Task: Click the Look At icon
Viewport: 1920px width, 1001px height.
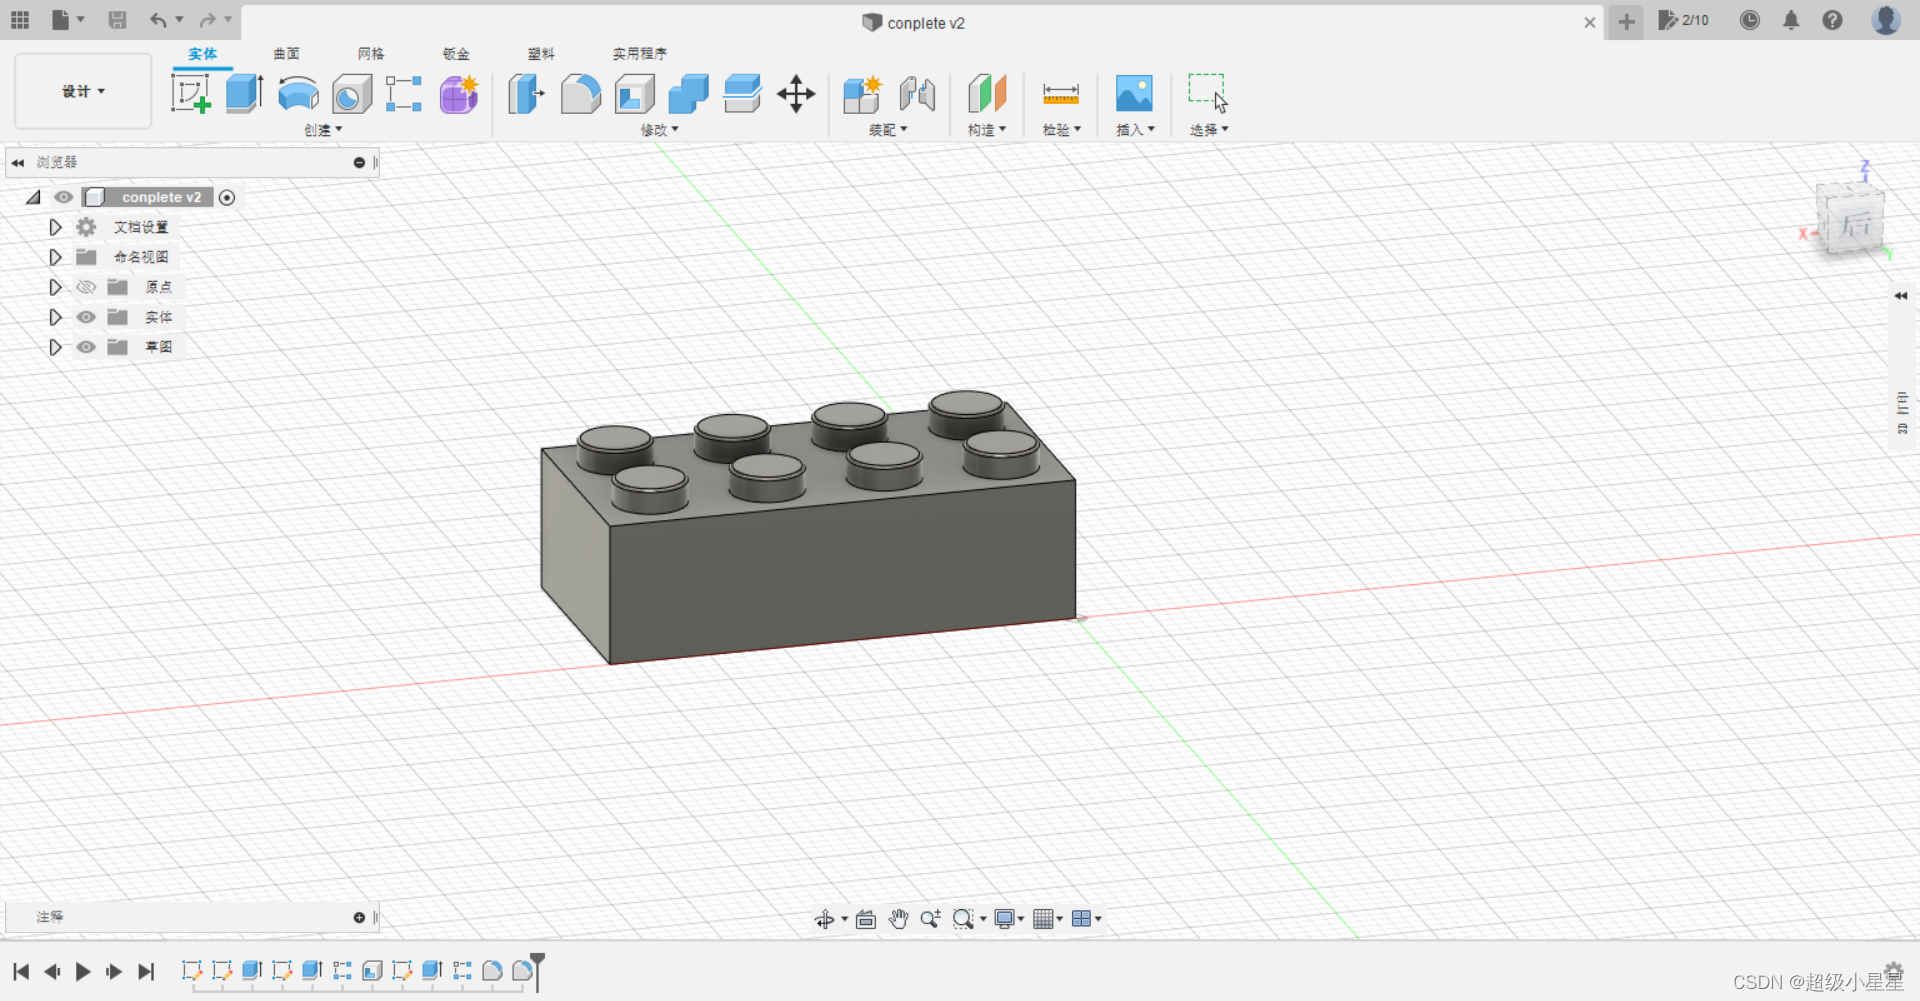Action: click(x=866, y=919)
